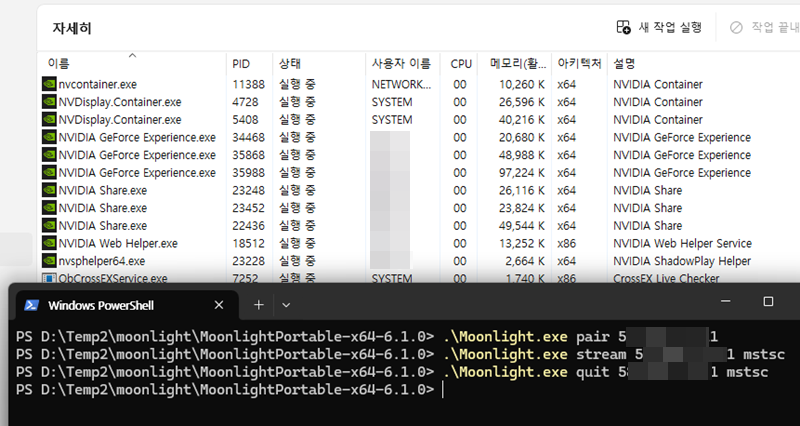Click the 새 작업 실행 icon
The width and height of the screenshot is (800, 426).
pyautogui.click(x=623, y=27)
